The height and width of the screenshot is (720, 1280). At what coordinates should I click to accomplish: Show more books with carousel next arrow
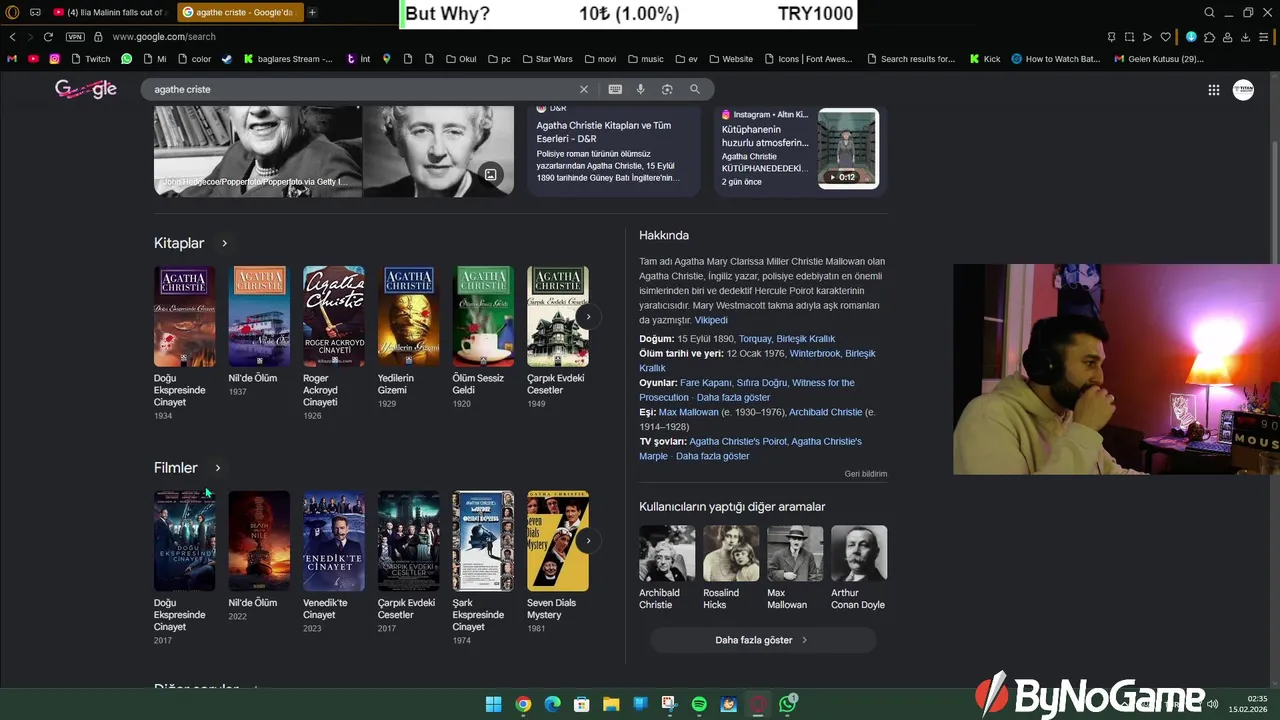click(x=588, y=316)
